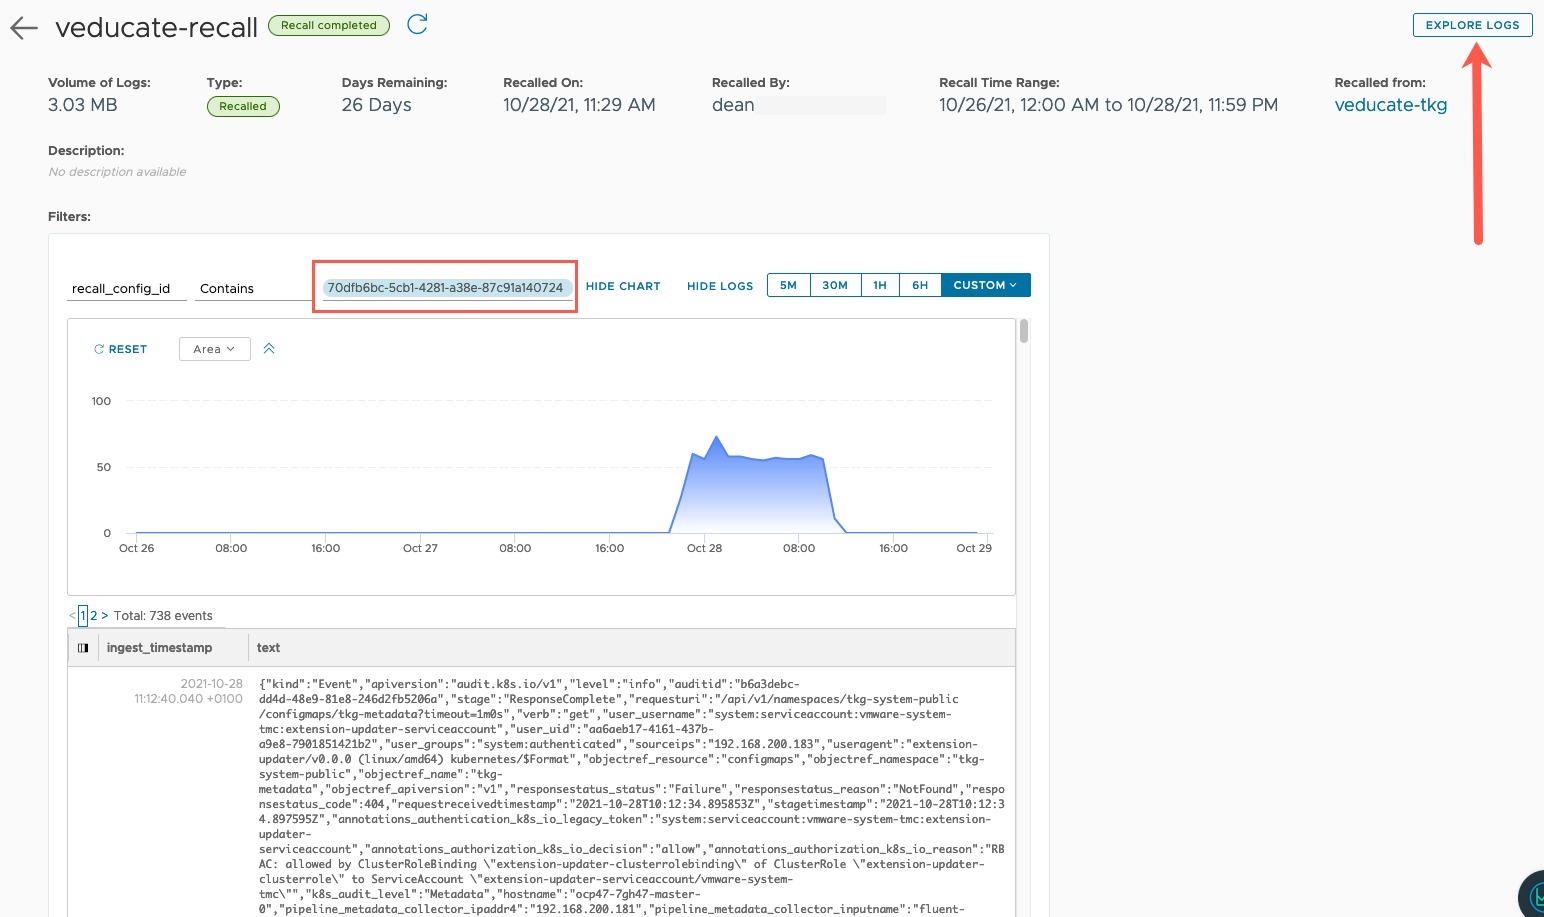Go to next events page arrow

coord(105,616)
